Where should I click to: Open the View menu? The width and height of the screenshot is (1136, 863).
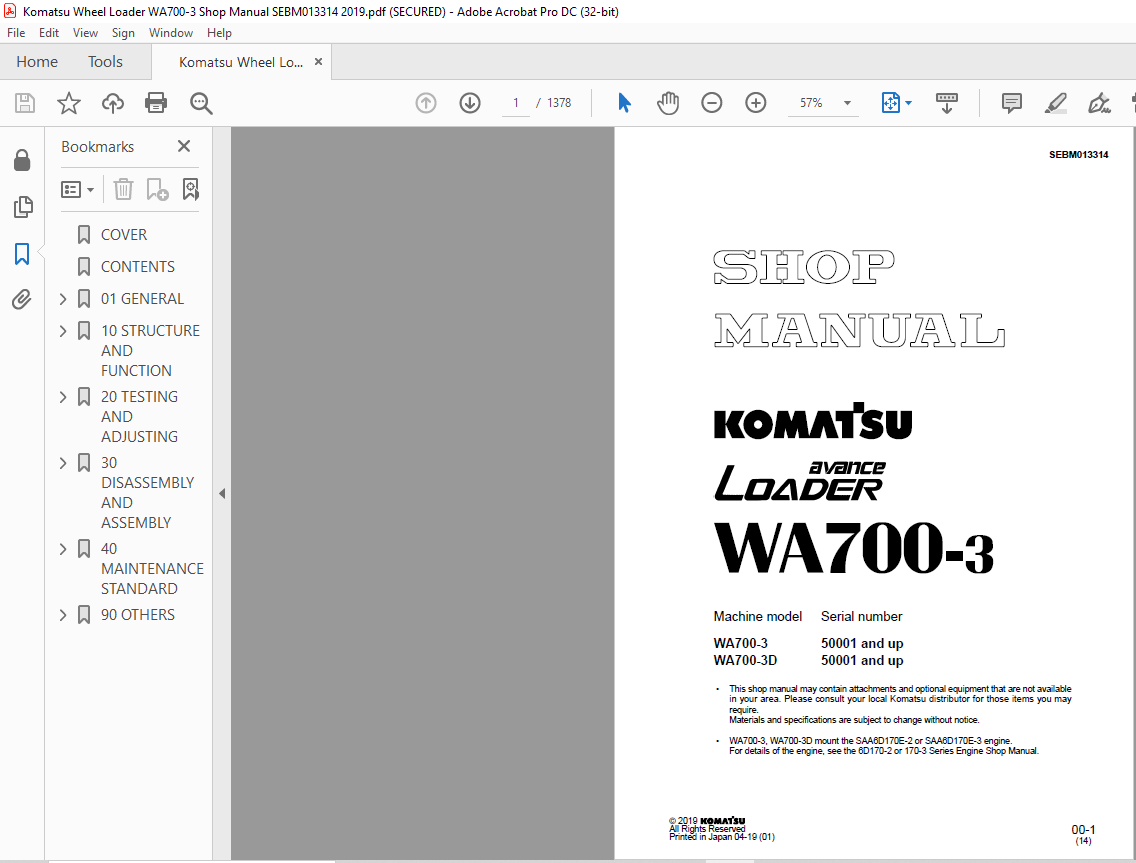pyautogui.click(x=85, y=33)
